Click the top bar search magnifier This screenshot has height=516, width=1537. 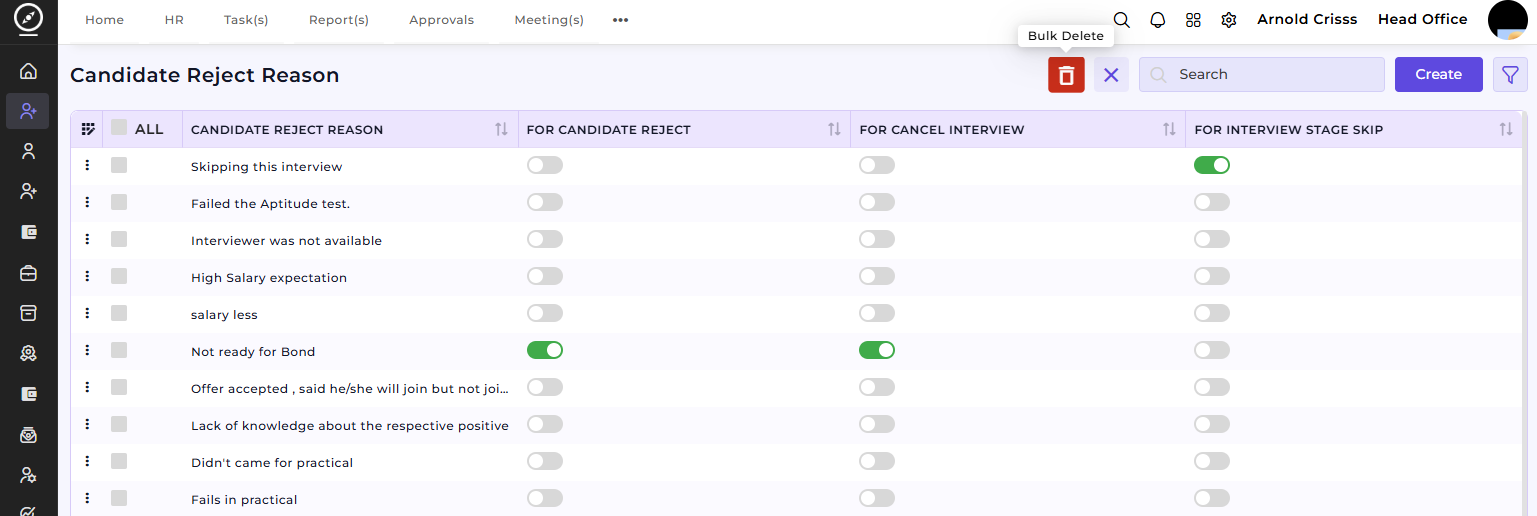[1122, 20]
